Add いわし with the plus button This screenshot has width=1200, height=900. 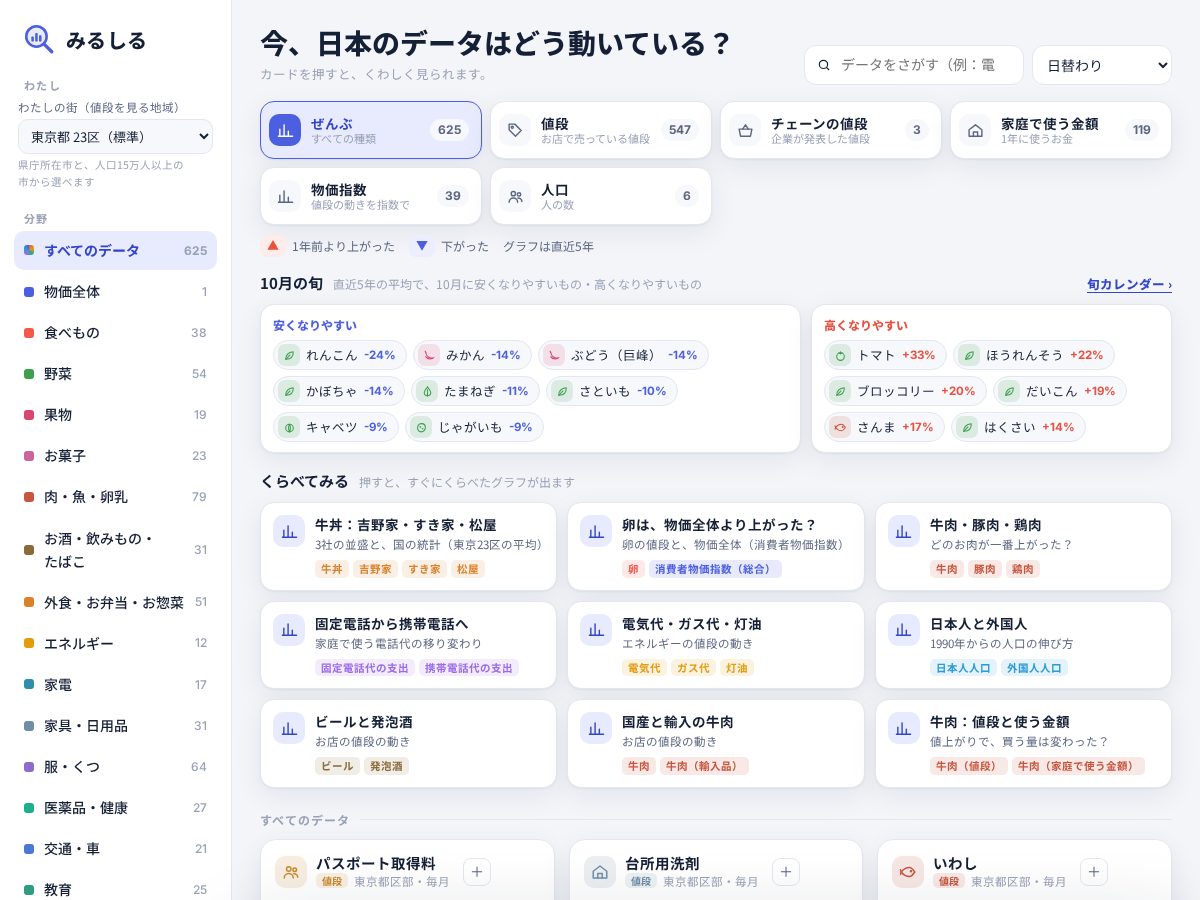point(1093,872)
